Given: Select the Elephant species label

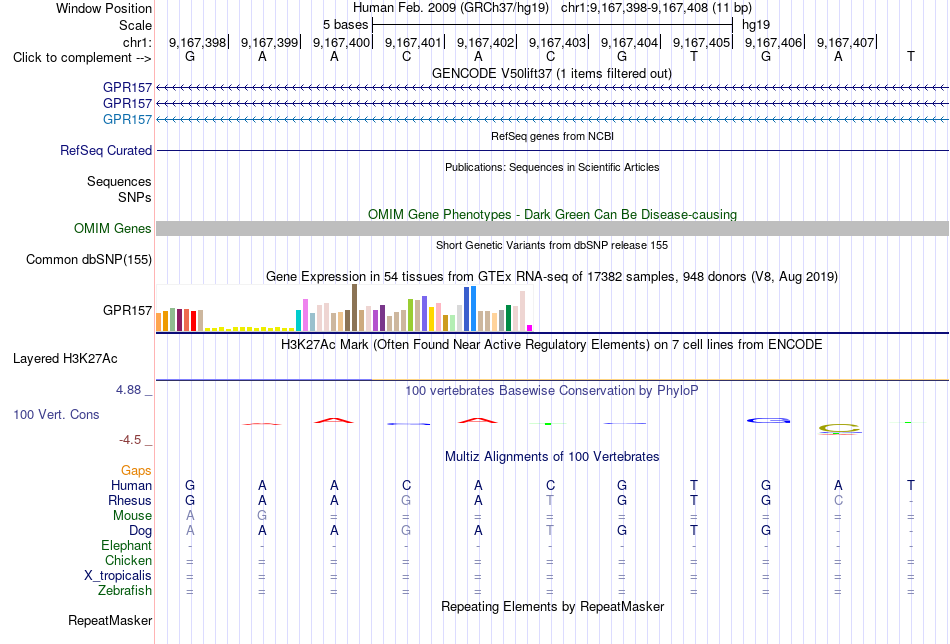Looking at the screenshot, I should click(x=126, y=545).
